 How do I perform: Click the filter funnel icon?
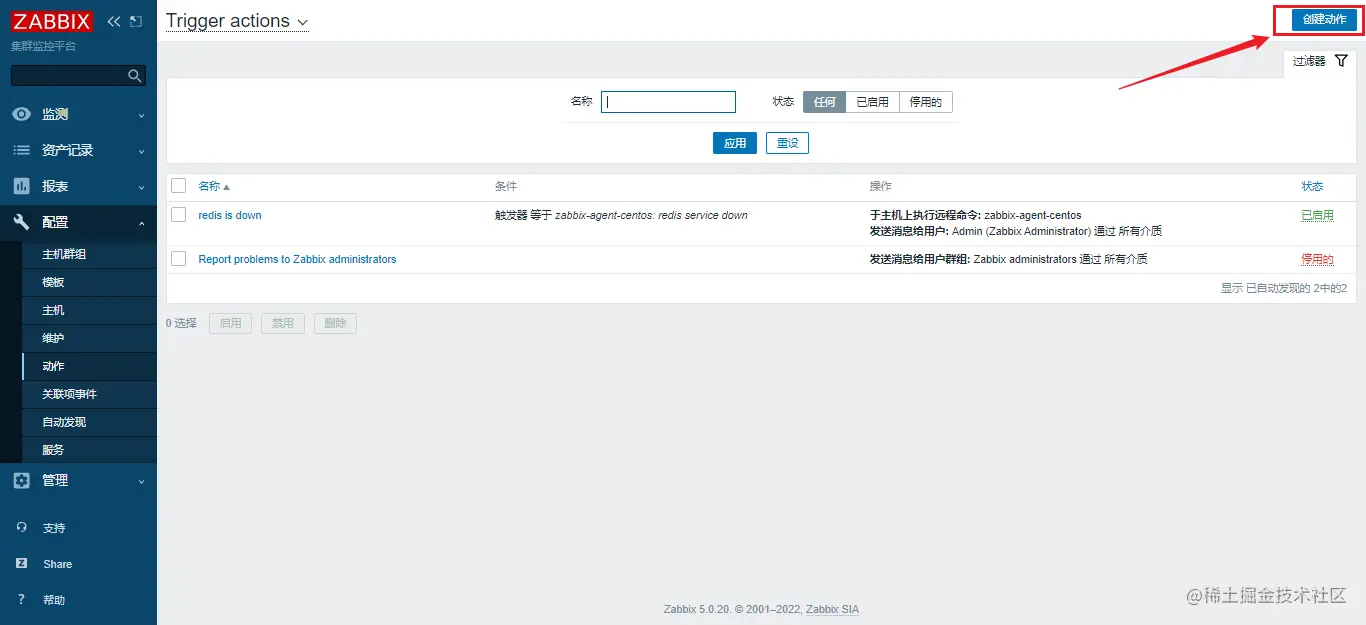1342,61
